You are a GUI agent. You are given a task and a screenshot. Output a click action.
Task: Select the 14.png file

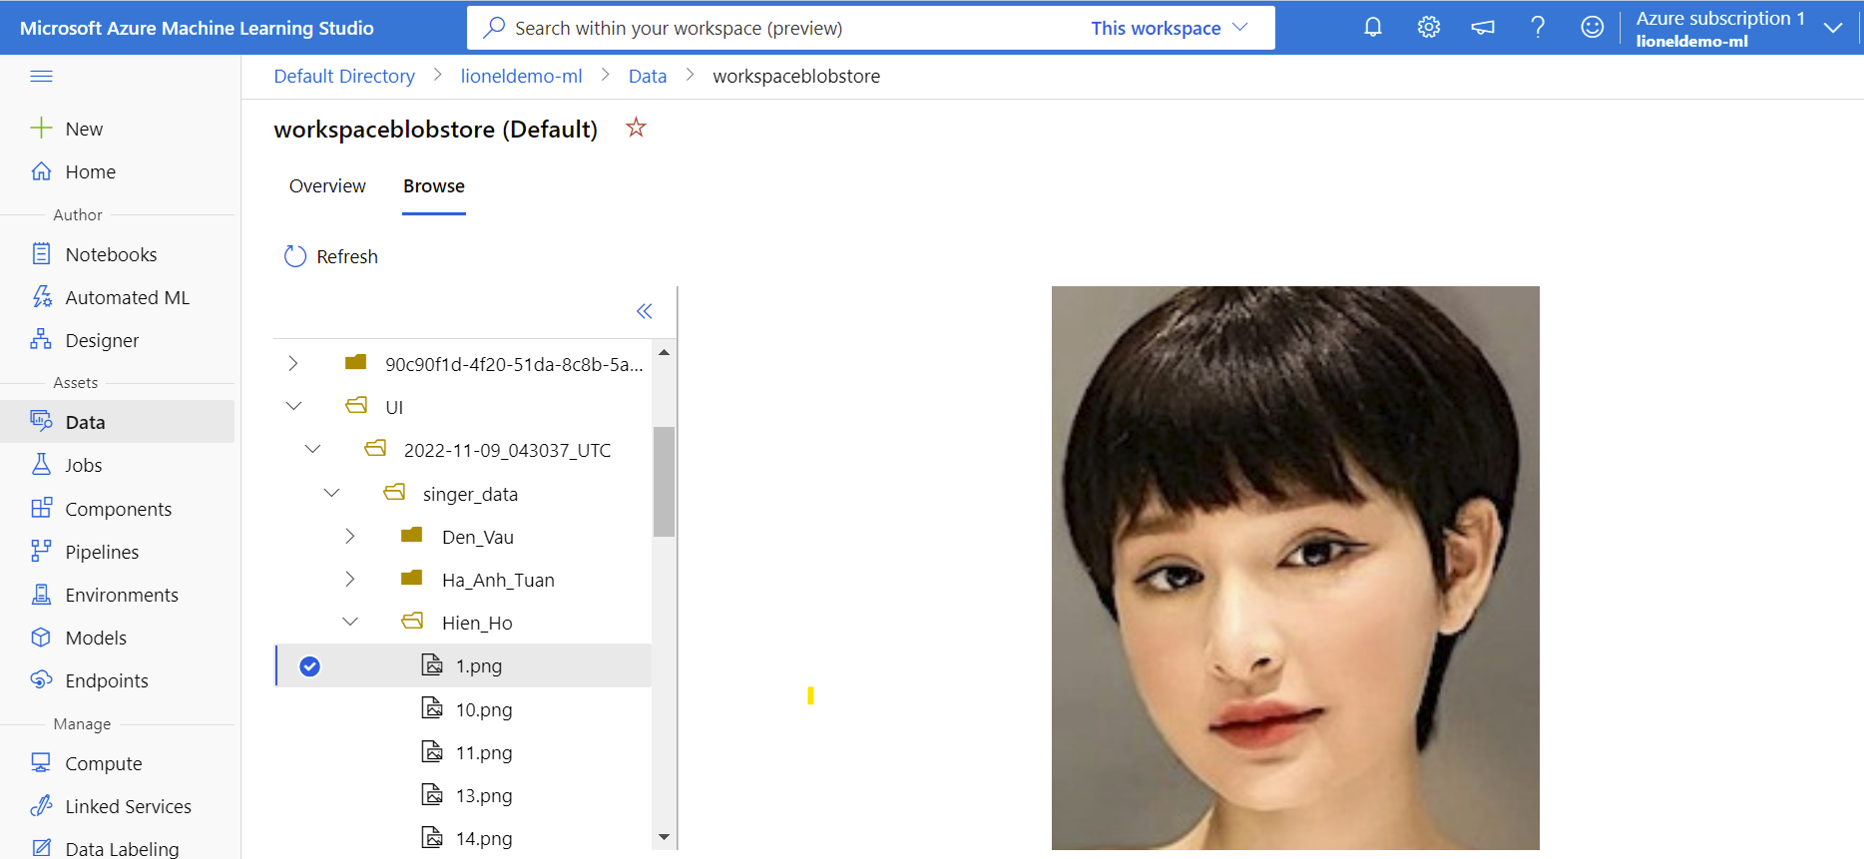tap(484, 839)
